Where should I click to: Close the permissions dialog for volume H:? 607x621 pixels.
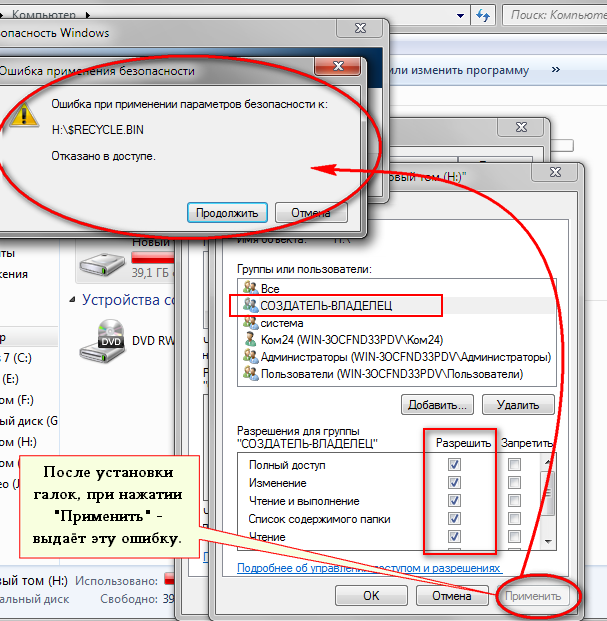click(x=555, y=172)
